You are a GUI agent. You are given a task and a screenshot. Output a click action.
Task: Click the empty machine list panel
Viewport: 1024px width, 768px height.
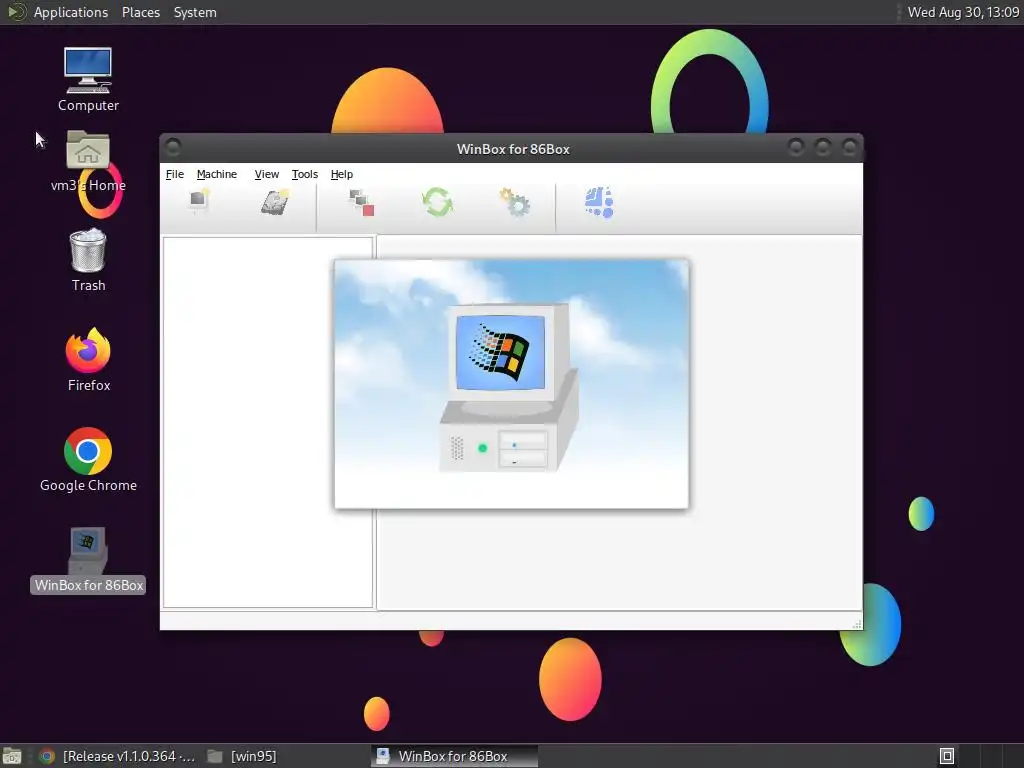click(268, 423)
